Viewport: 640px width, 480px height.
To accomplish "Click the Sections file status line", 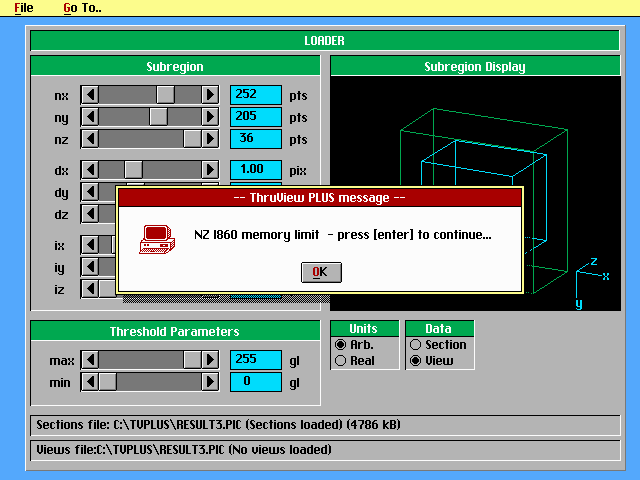I will click(x=325, y=425).
